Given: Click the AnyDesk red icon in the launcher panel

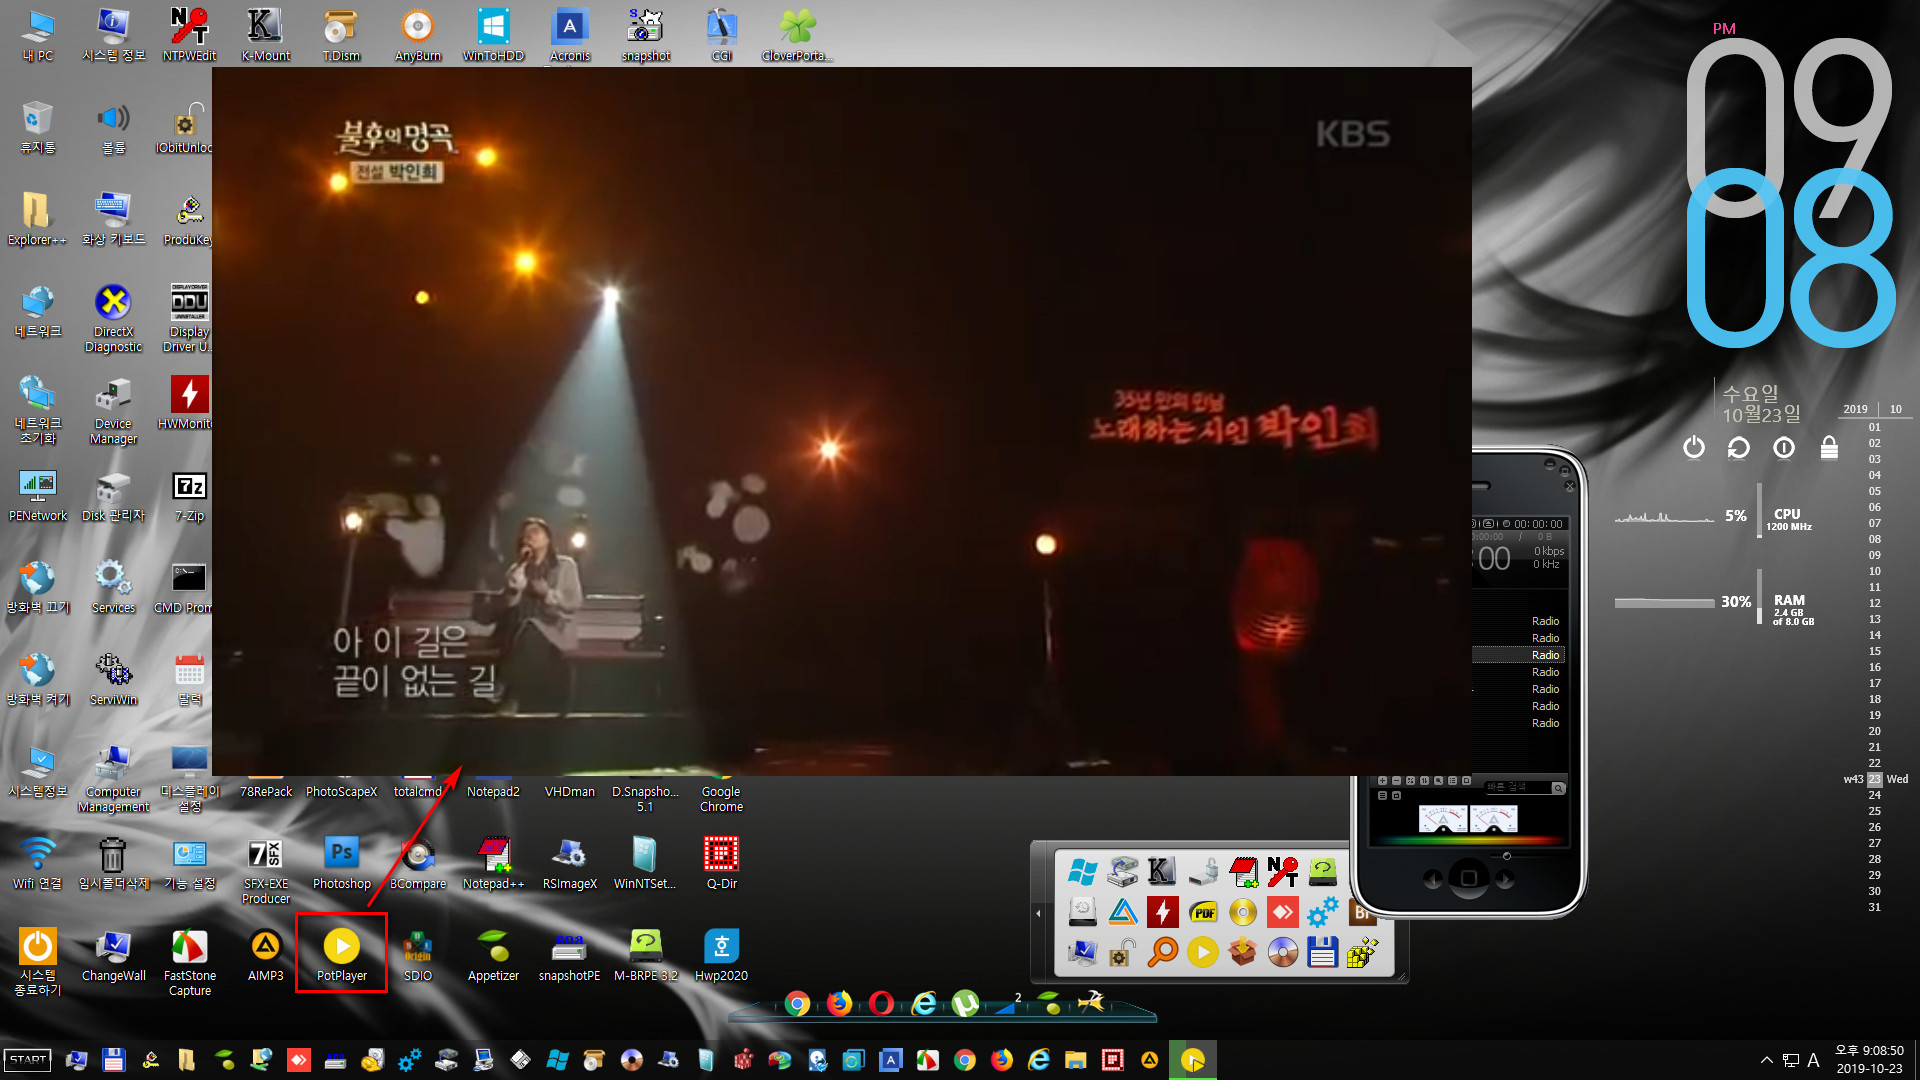Looking at the screenshot, I should [1283, 912].
